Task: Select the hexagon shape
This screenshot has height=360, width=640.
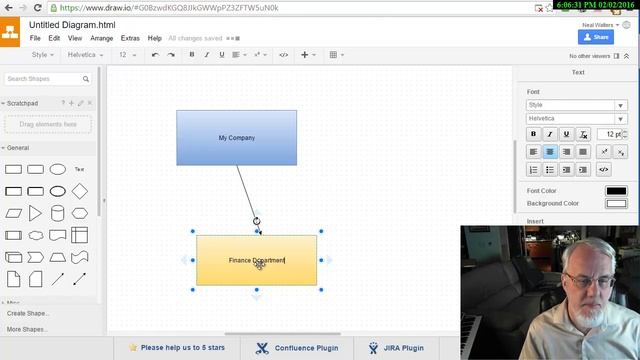Action: click(x=80, y=213)
